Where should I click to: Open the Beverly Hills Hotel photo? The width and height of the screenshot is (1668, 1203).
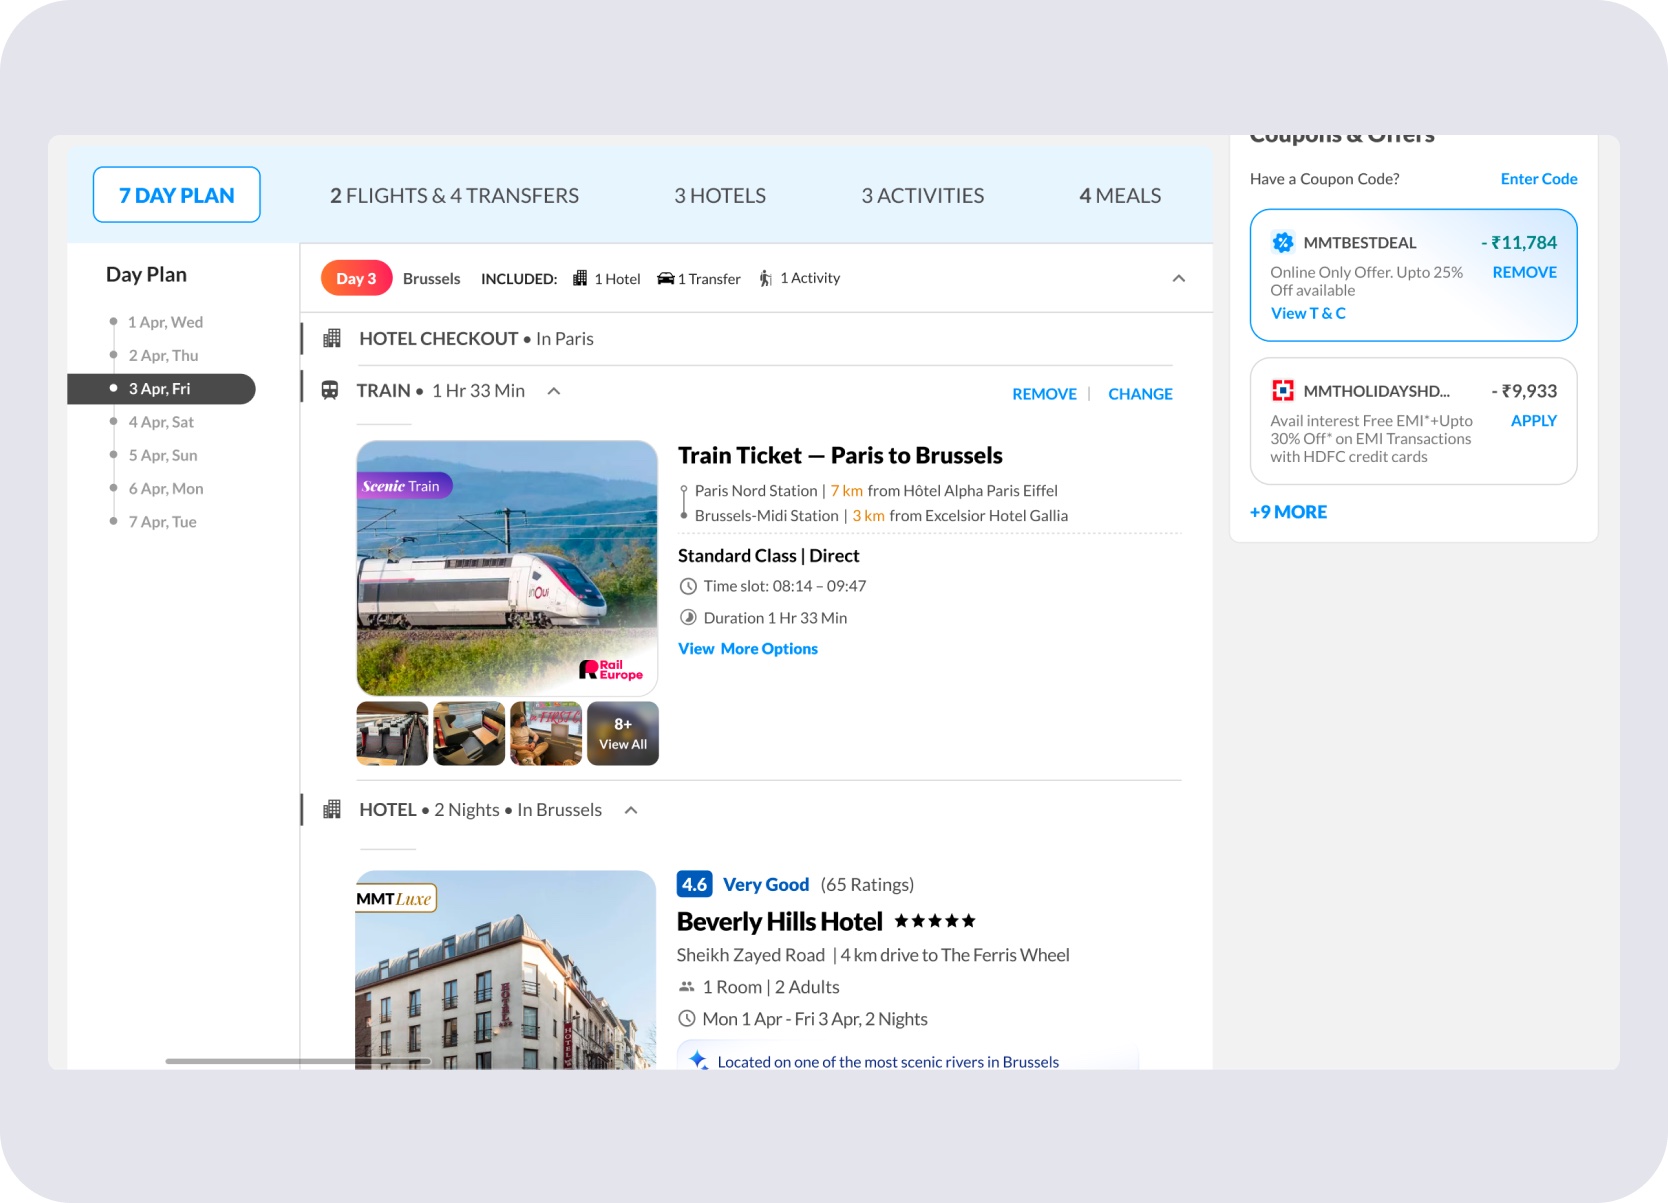click(x=506, y=970)
